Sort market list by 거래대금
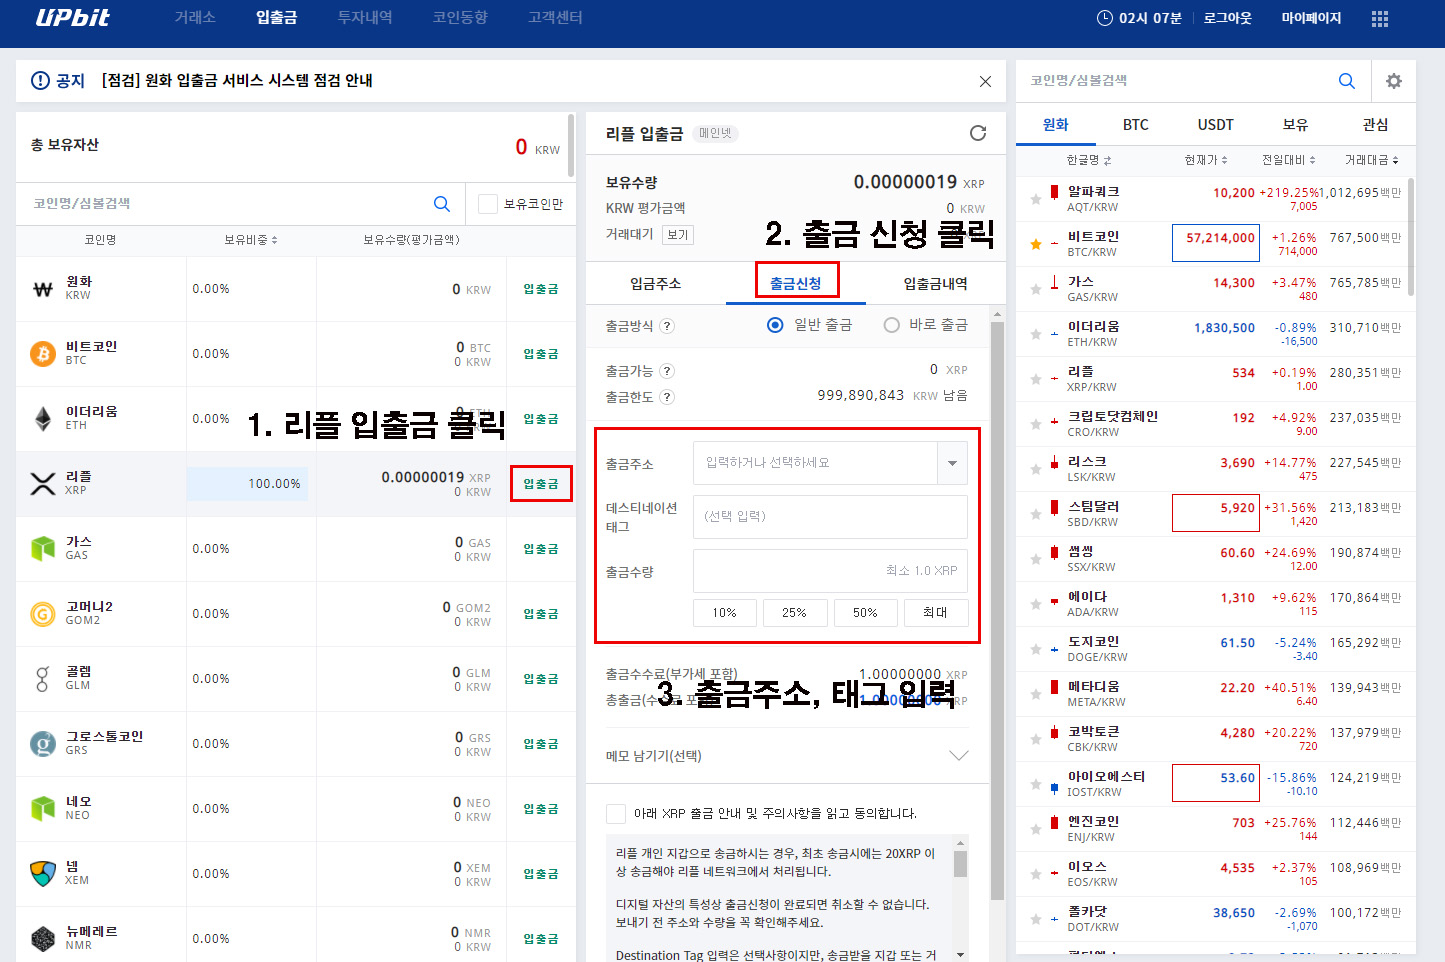The width and height of the screenshot is (1445, 962). click(1371, 160)
